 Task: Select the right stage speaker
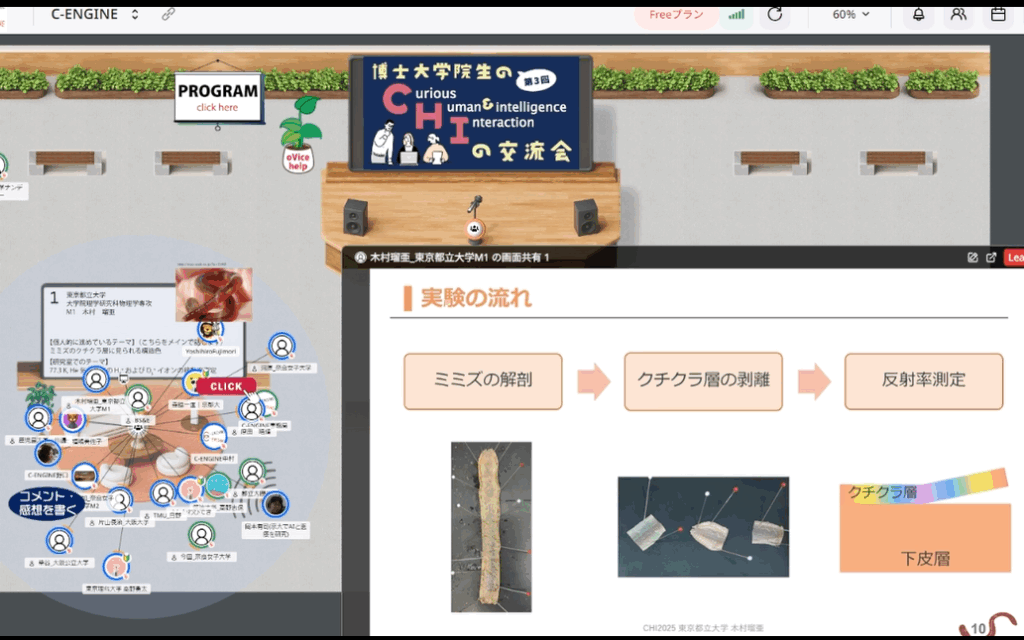coord(586,217)
